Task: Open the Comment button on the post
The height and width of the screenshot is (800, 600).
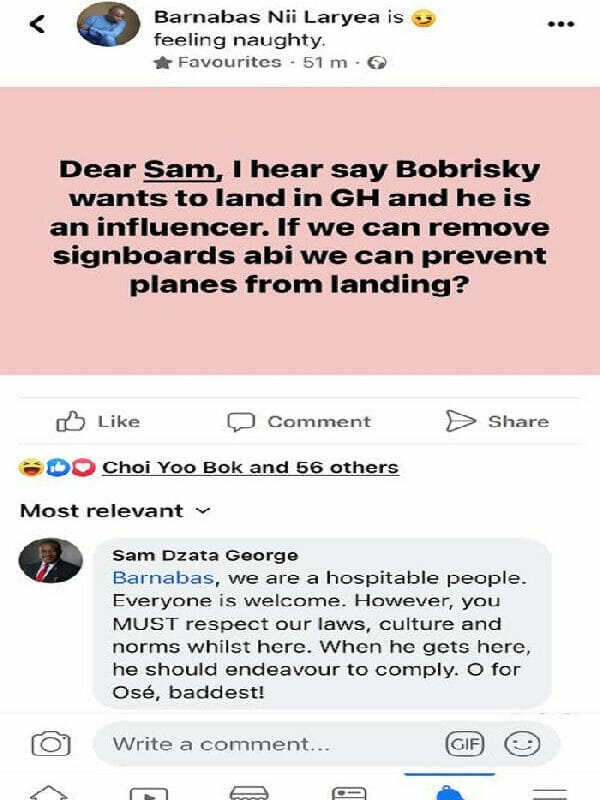Action: click(299, 421)
